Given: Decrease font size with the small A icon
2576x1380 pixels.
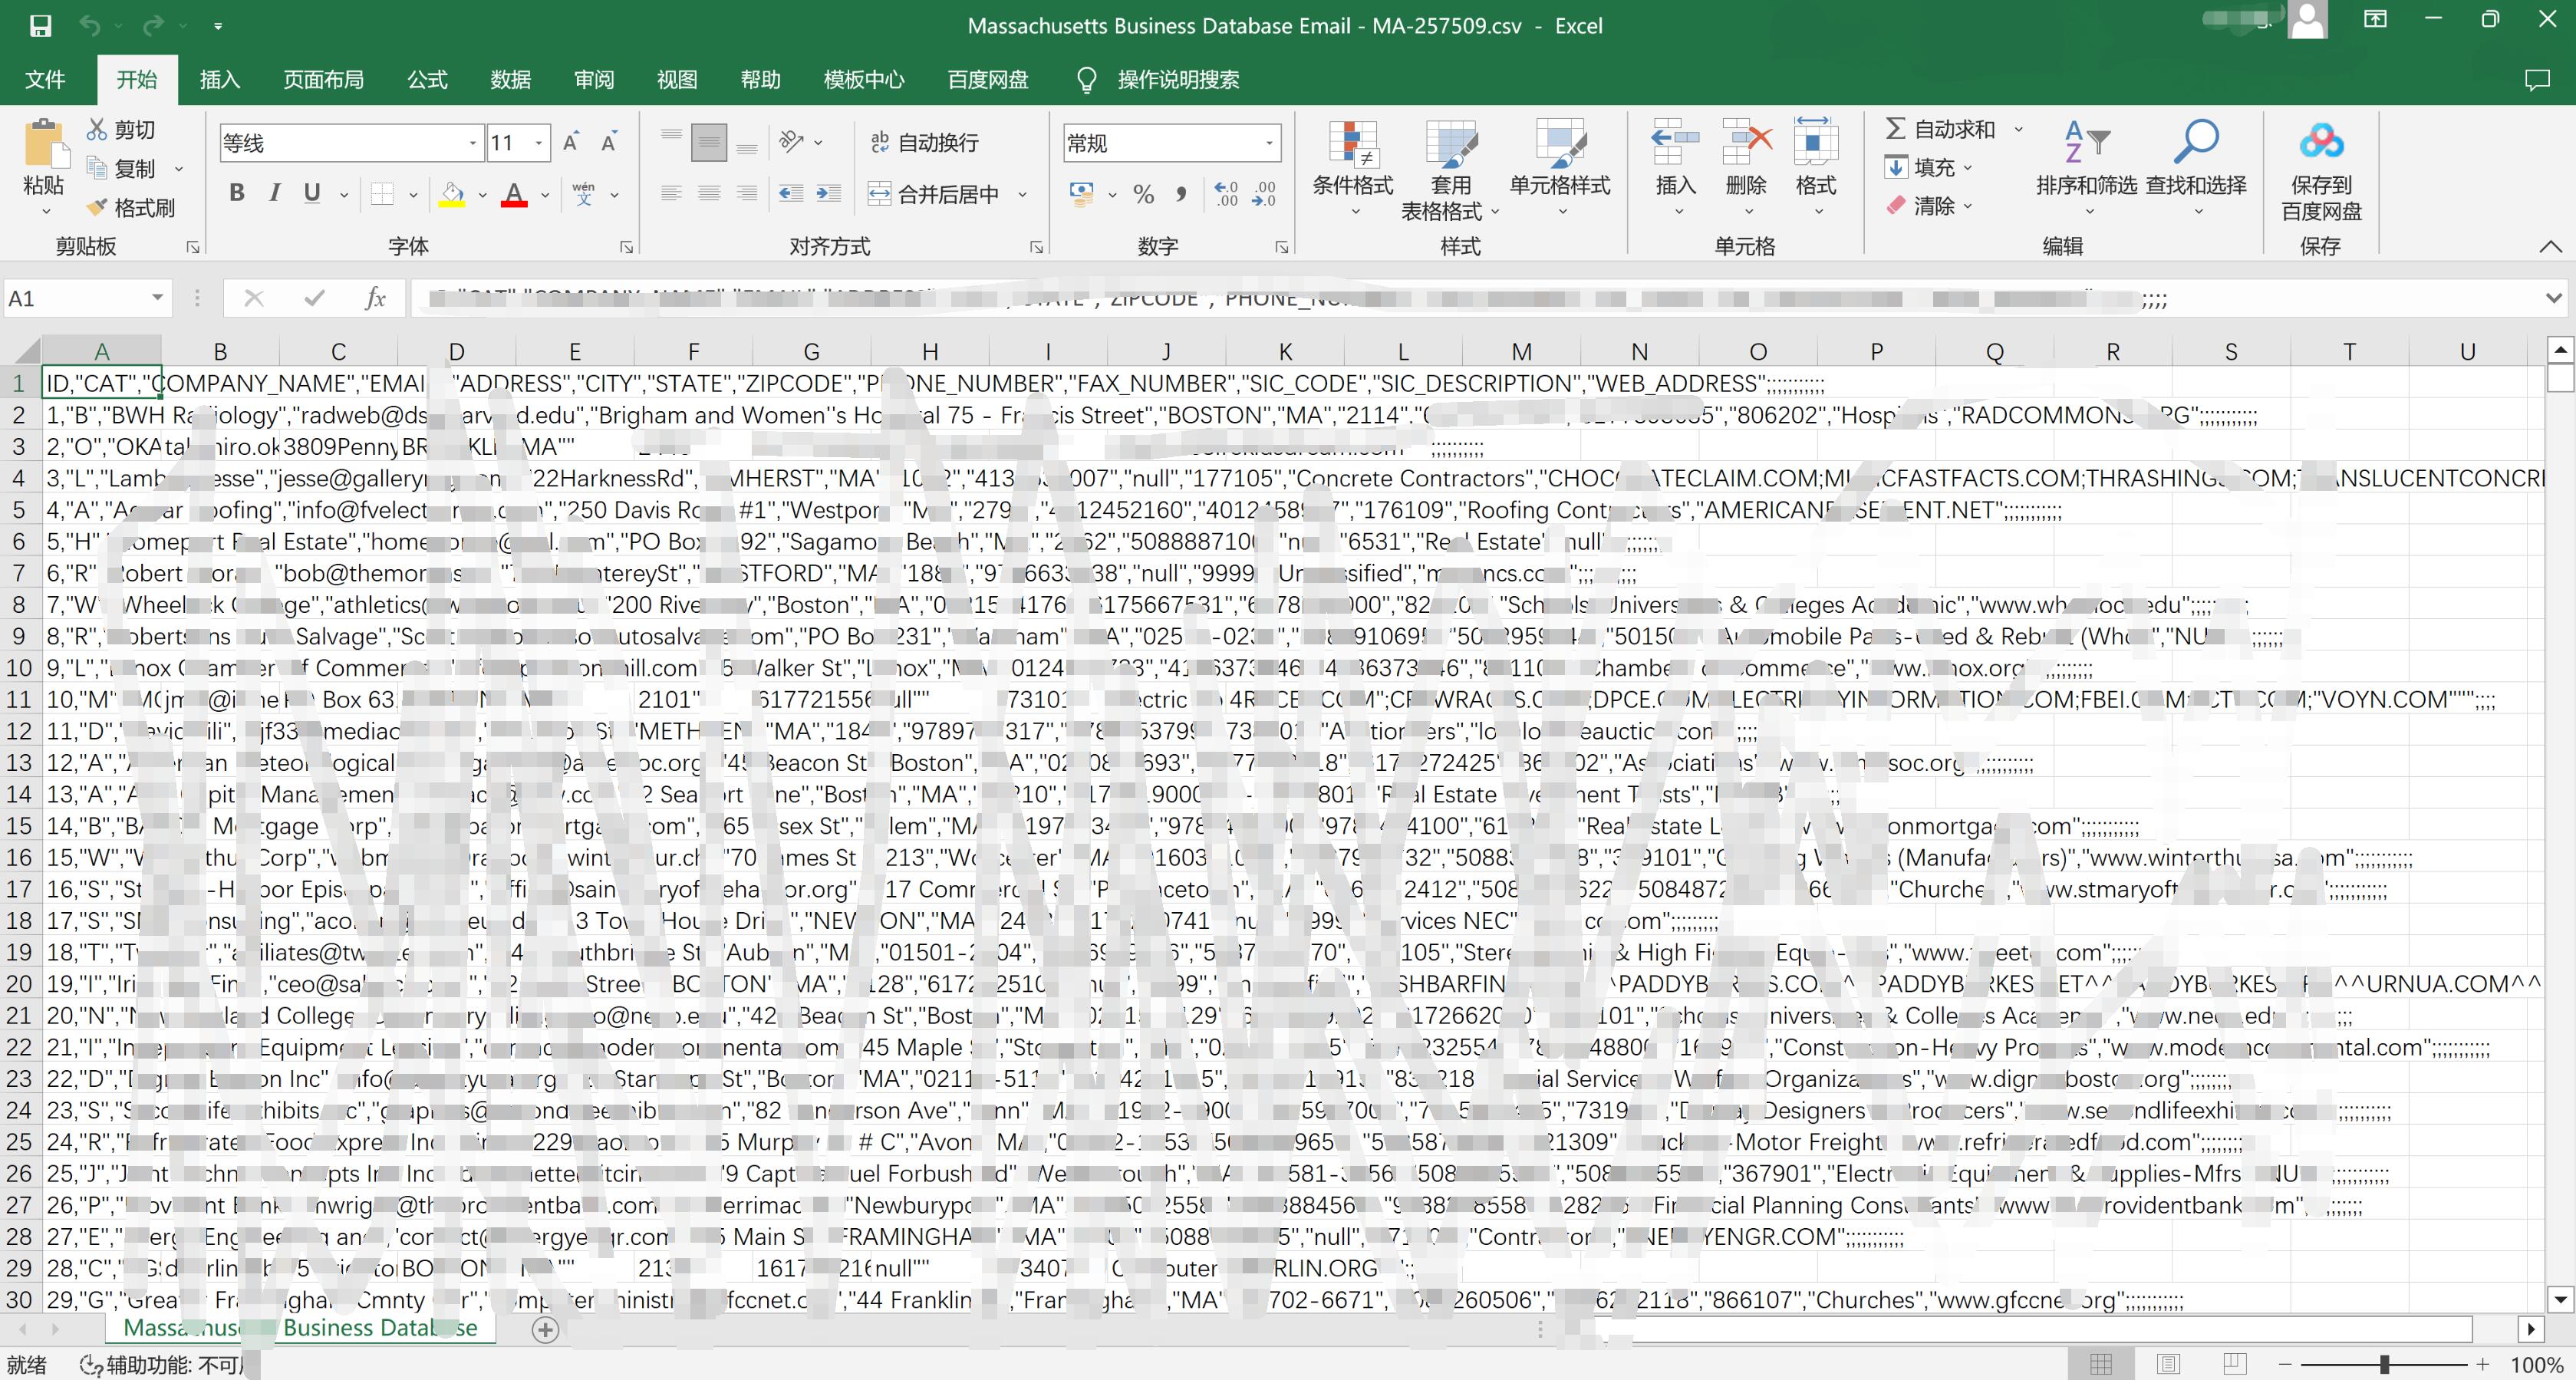Looking at the screenshot, I should [608, 142].
